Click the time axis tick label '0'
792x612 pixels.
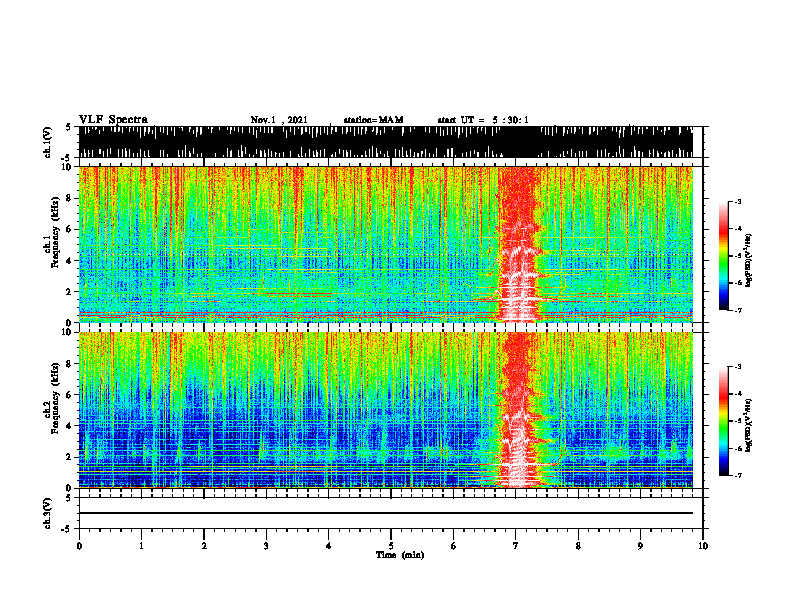click(x=79, y=546)
